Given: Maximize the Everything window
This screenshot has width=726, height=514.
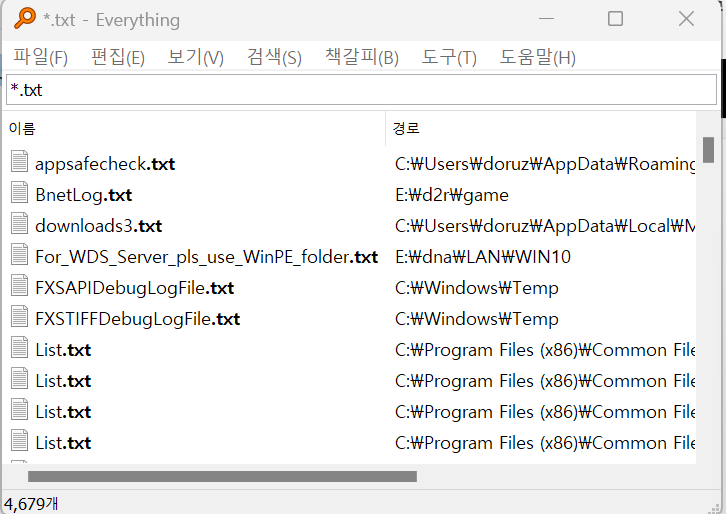Looking at the screenshot, I should 615,19.
